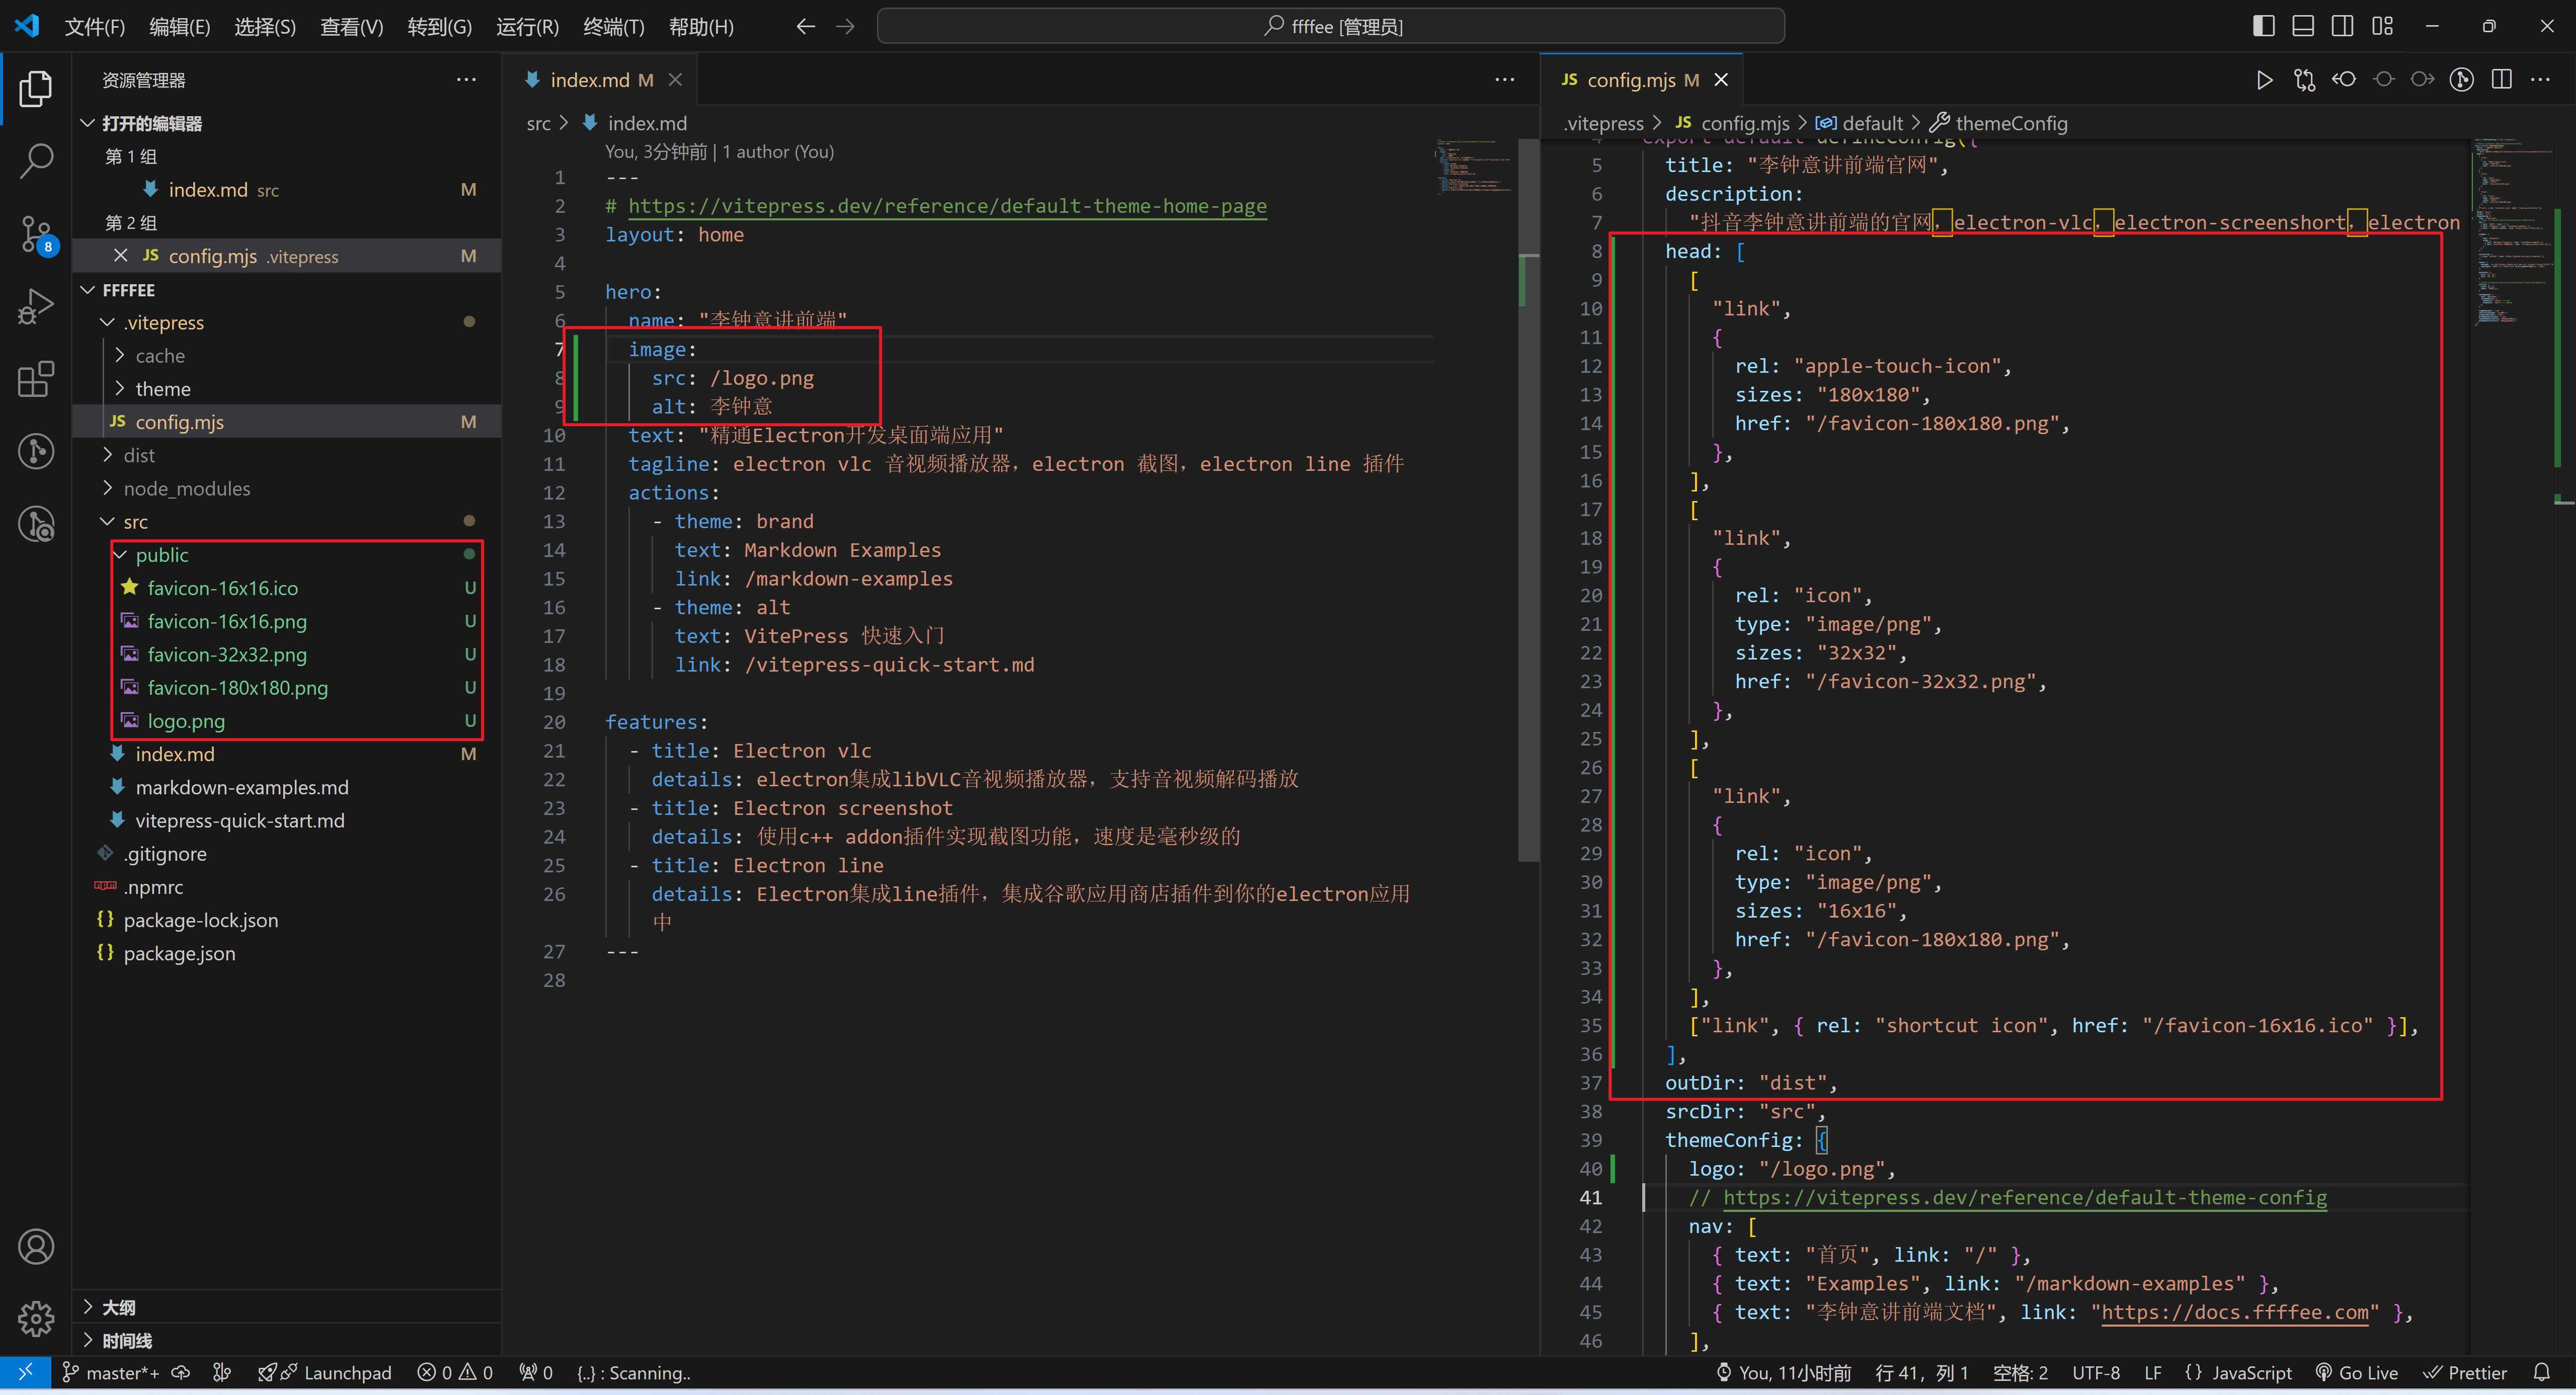Open the Manage gear settings menu

[36, 1318]
